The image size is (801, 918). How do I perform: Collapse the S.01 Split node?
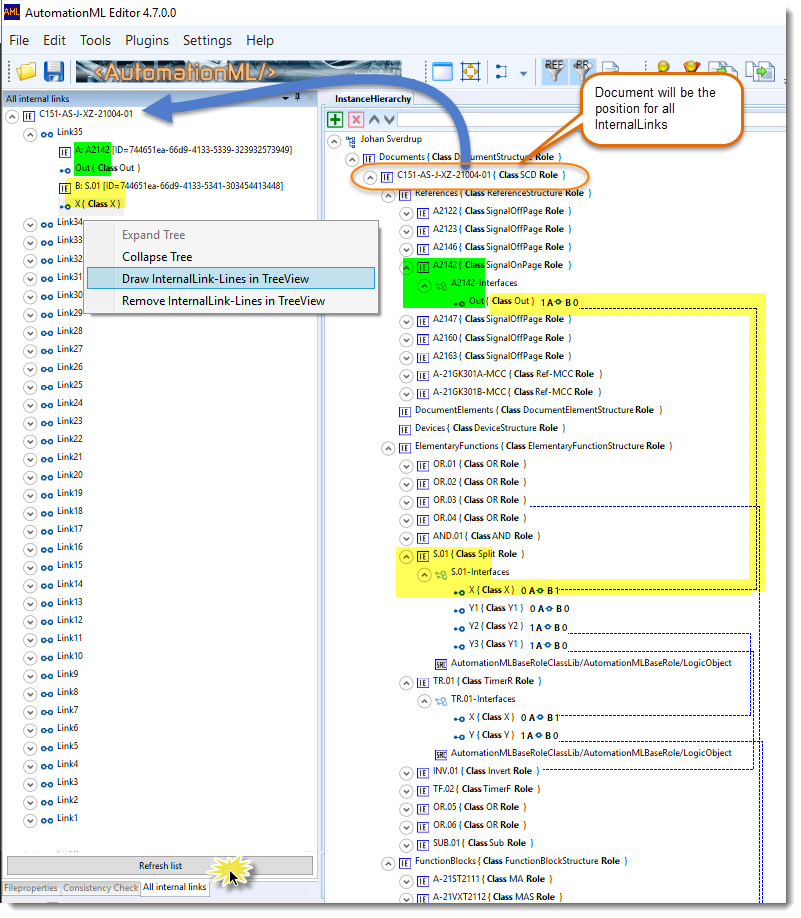[x=406, y=557]
